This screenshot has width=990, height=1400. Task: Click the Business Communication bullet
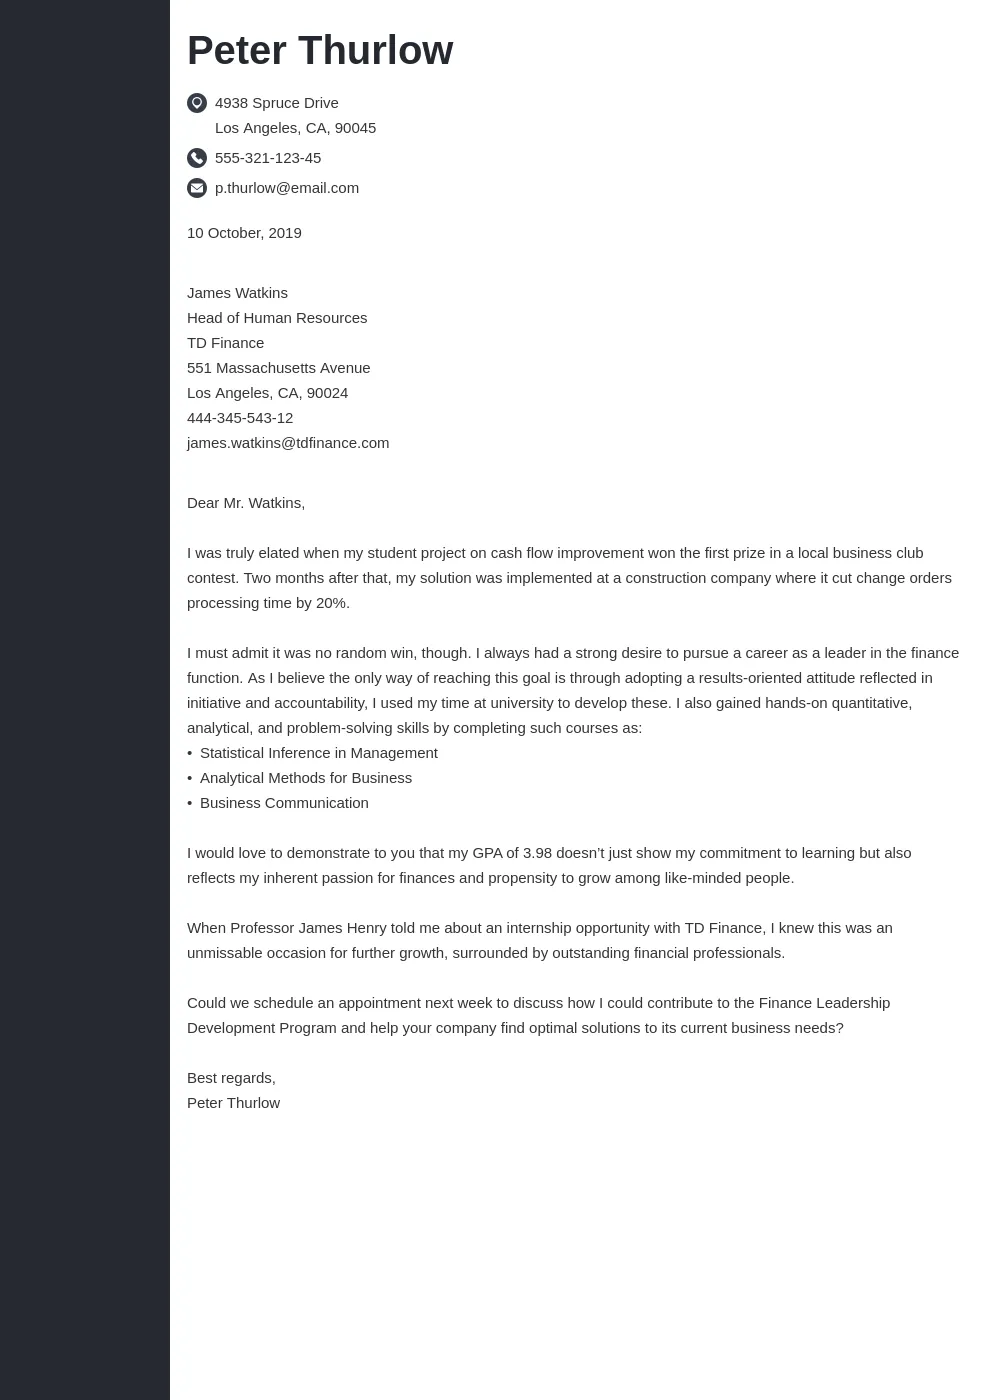tap(284, 803)
